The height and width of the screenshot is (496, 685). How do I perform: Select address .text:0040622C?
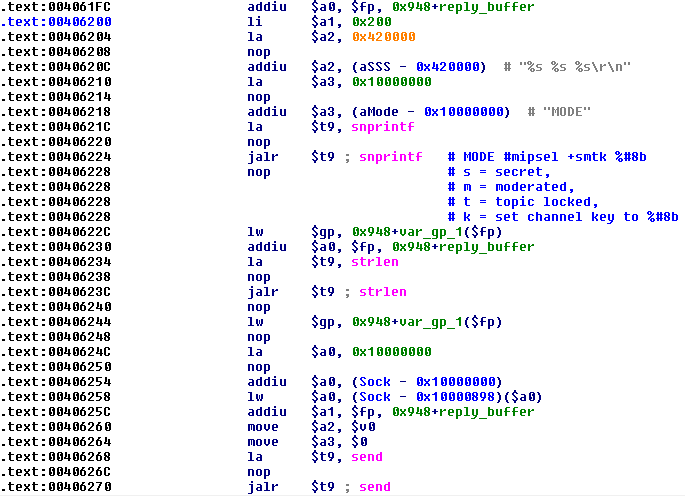click(x=56, y=232)
